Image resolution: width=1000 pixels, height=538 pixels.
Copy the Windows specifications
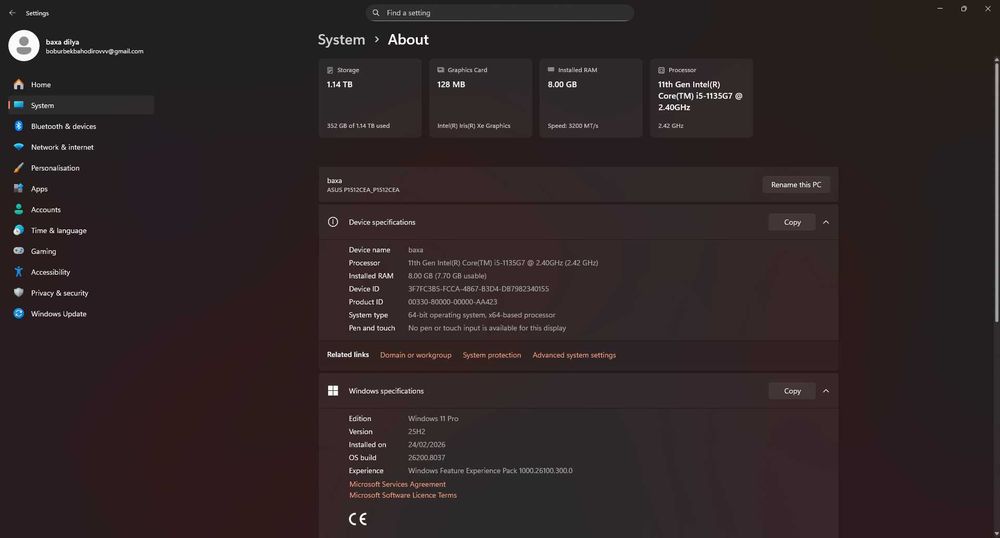(792, 391)
